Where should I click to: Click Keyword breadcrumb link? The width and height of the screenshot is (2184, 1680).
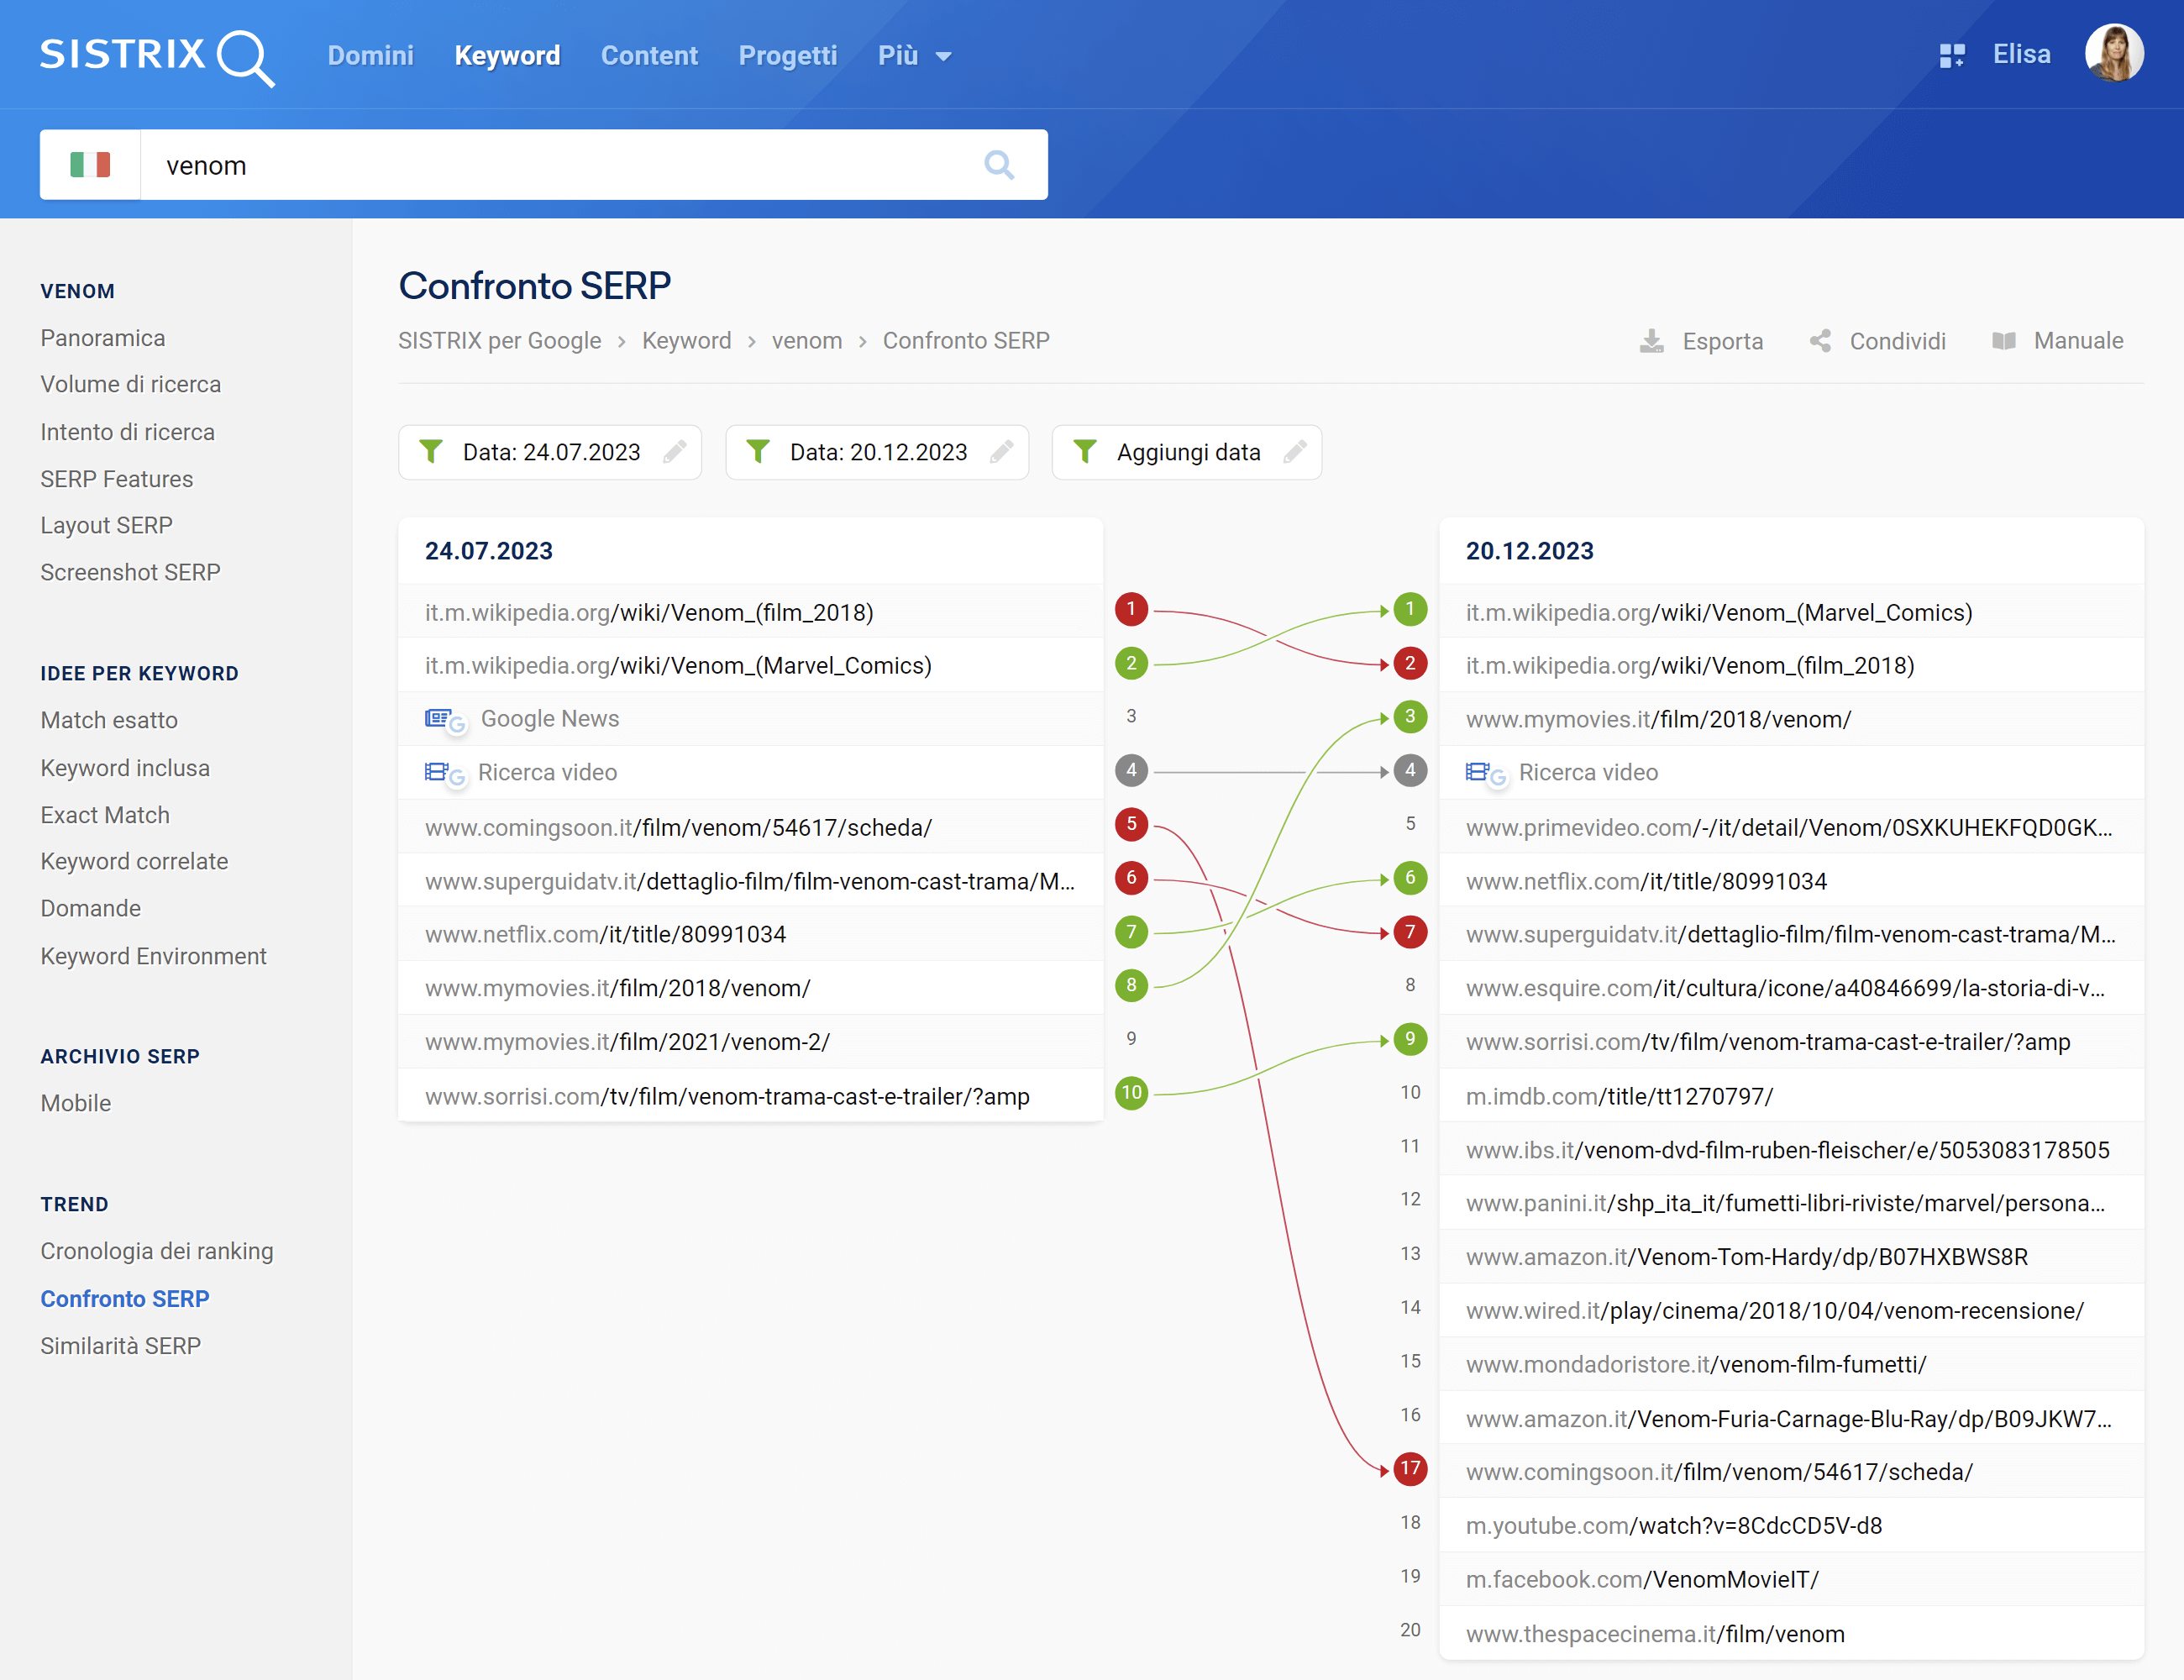click(687, 341)
